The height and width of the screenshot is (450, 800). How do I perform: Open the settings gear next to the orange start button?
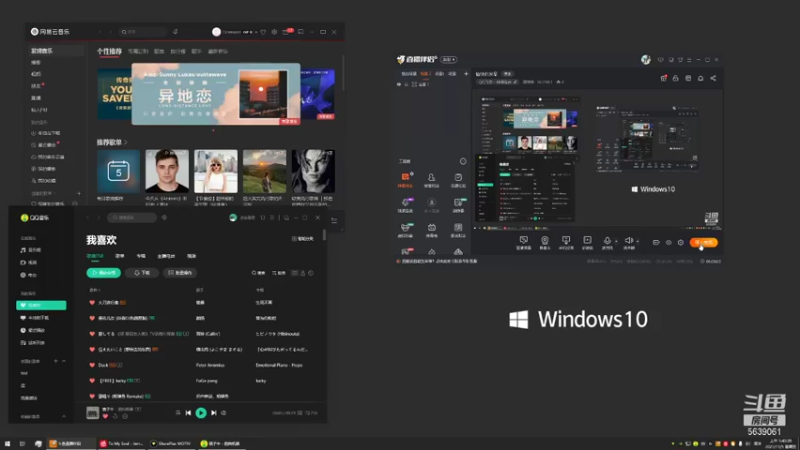click(681, 243)
